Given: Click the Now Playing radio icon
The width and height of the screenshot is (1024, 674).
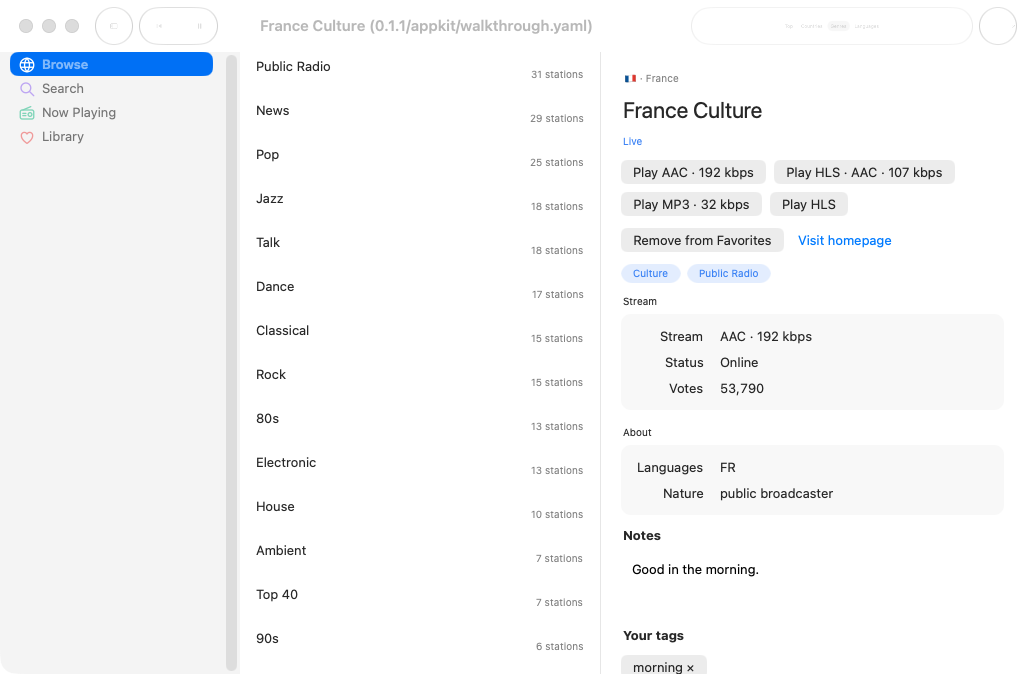Looking at the screenshot, I should 27,113.
